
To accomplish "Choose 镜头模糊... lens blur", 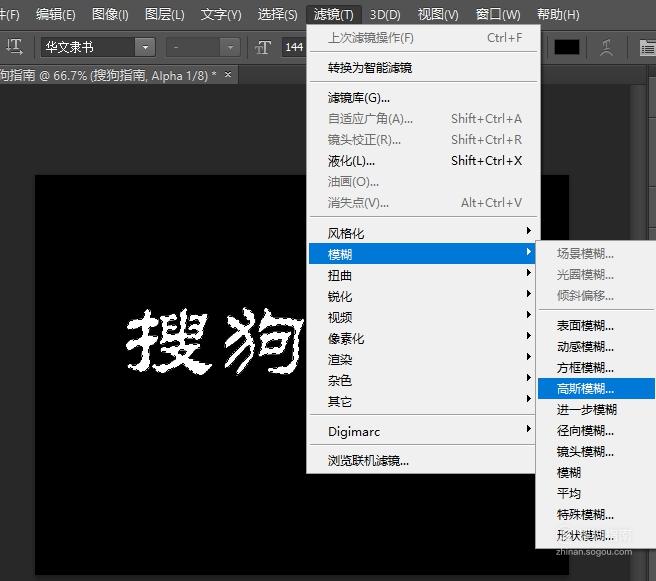I will click(596, 451).
